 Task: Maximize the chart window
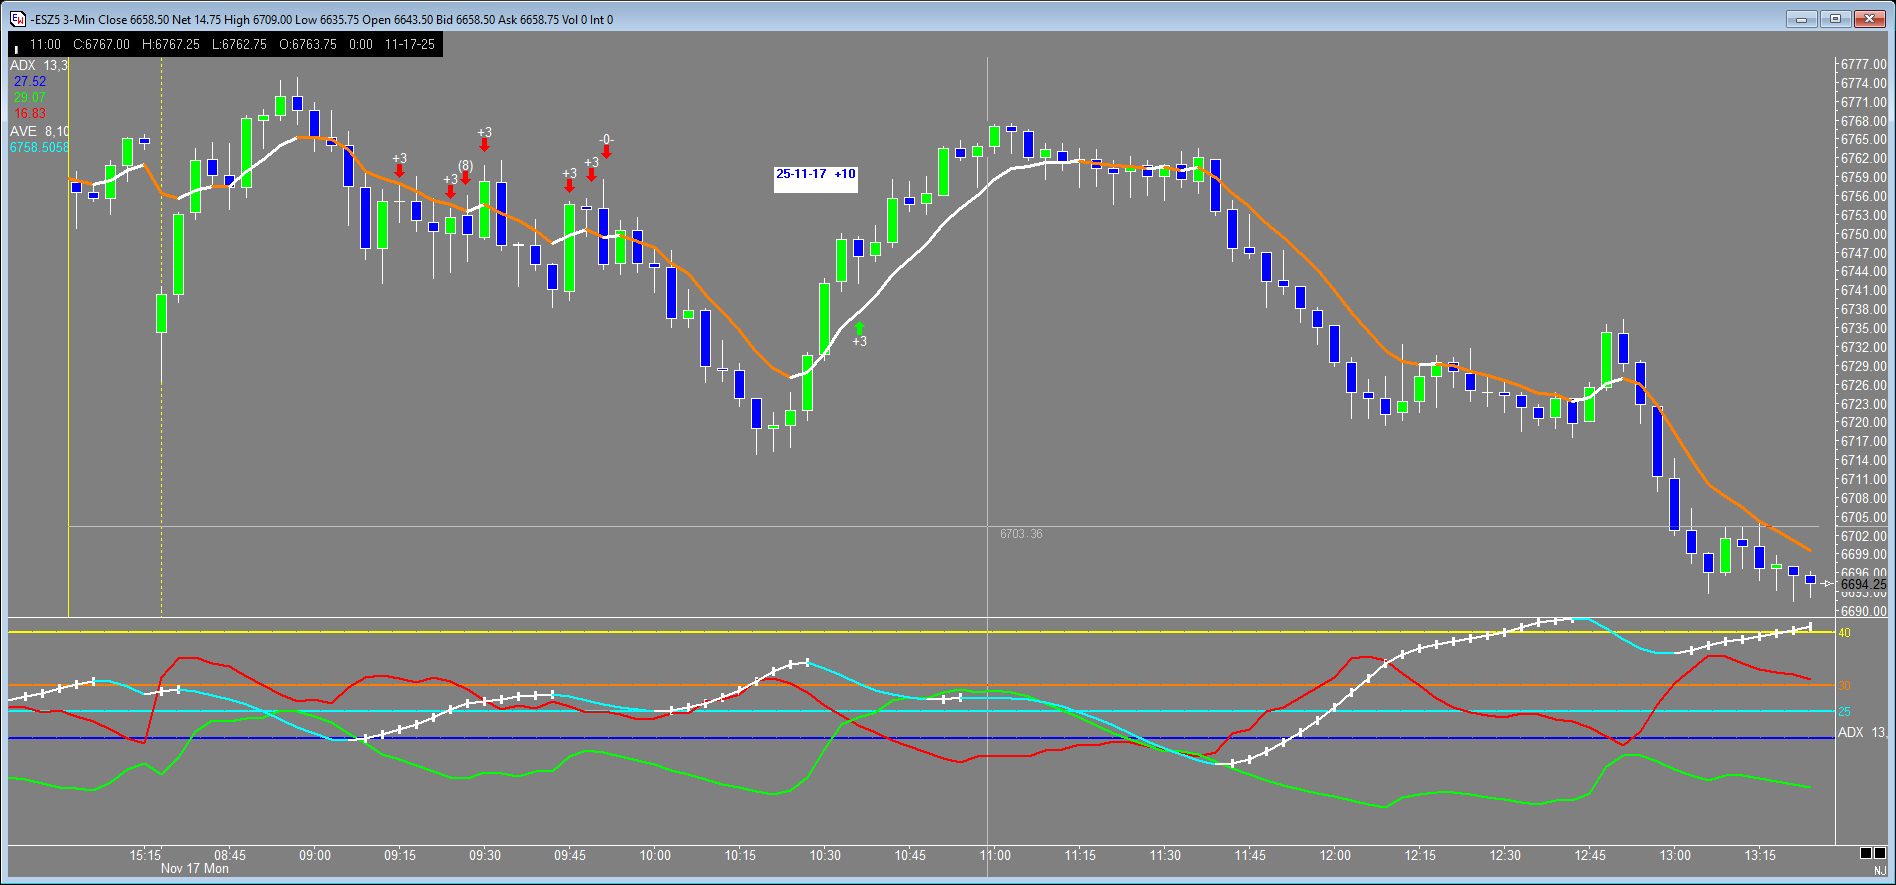[x=1836, y=19]
